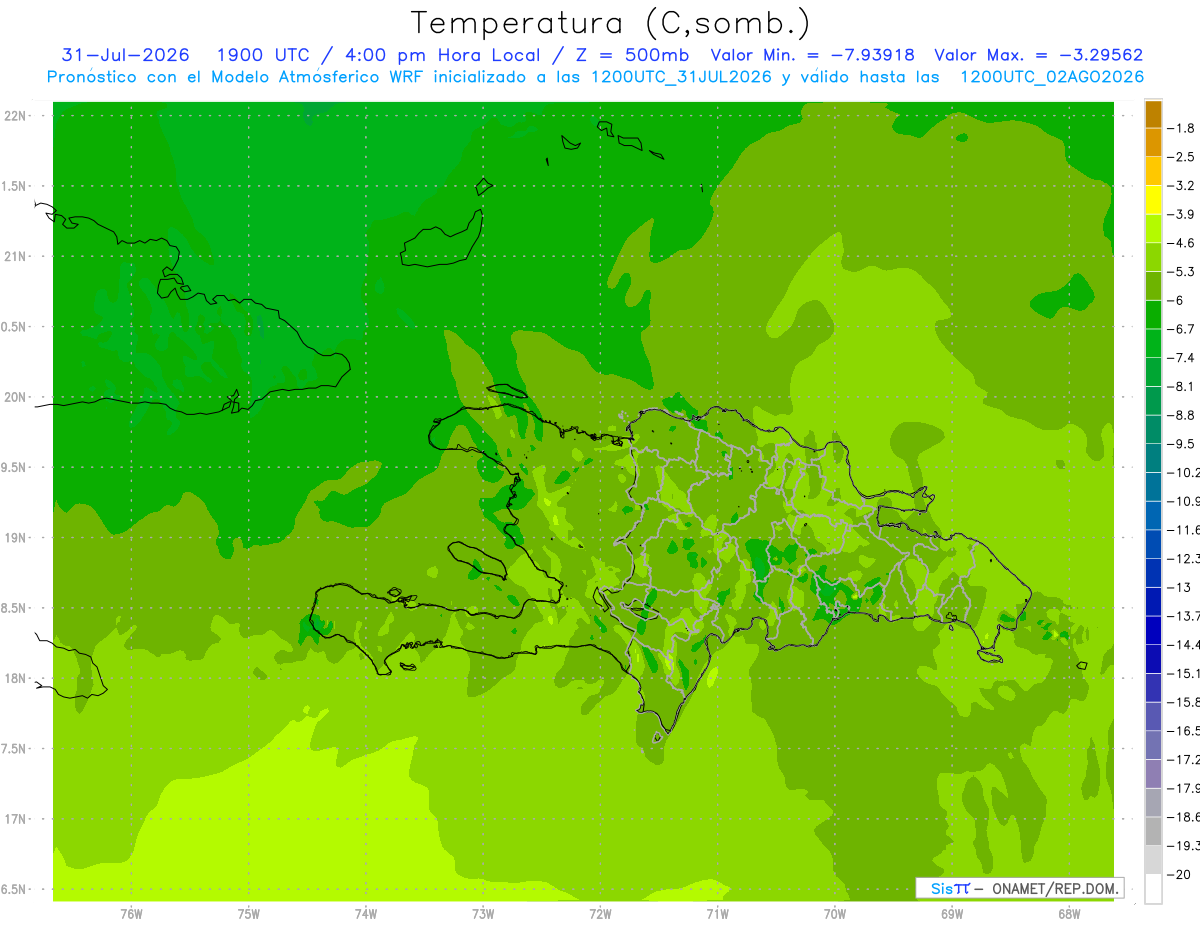Click the title "Temperatura (C,somb.)"
The width and height of the screenshot is (1200, 927).
[610, 23]
